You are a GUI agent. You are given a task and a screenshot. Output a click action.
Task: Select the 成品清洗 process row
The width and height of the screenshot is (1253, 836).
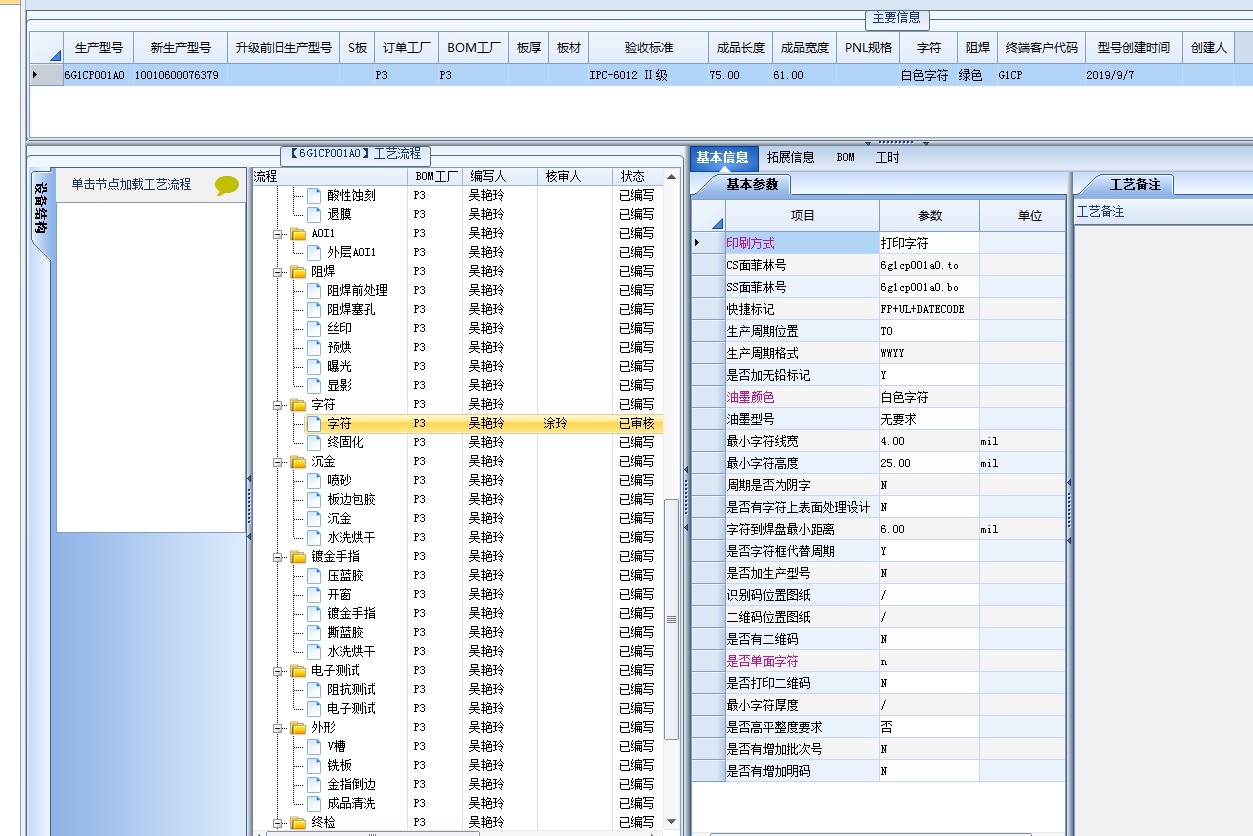(x=458, y=803)
